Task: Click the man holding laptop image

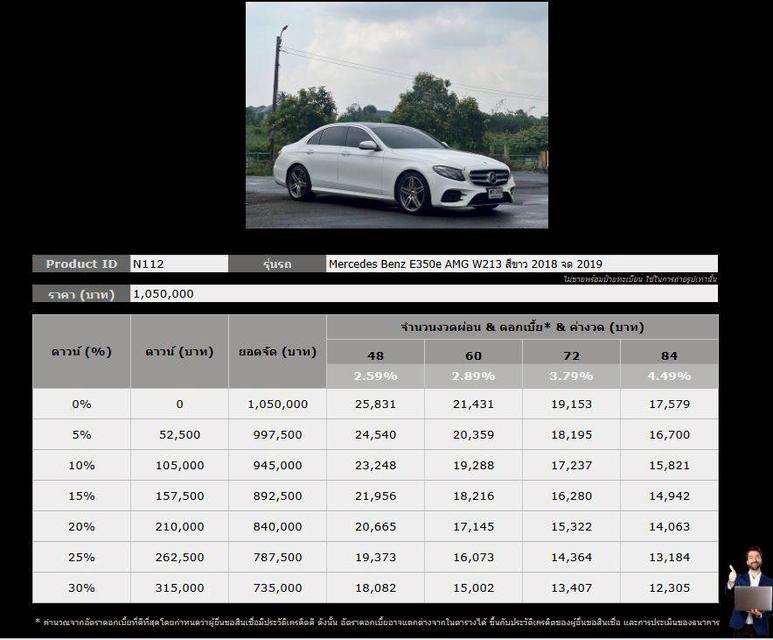Action: click(x=750, y=590)
